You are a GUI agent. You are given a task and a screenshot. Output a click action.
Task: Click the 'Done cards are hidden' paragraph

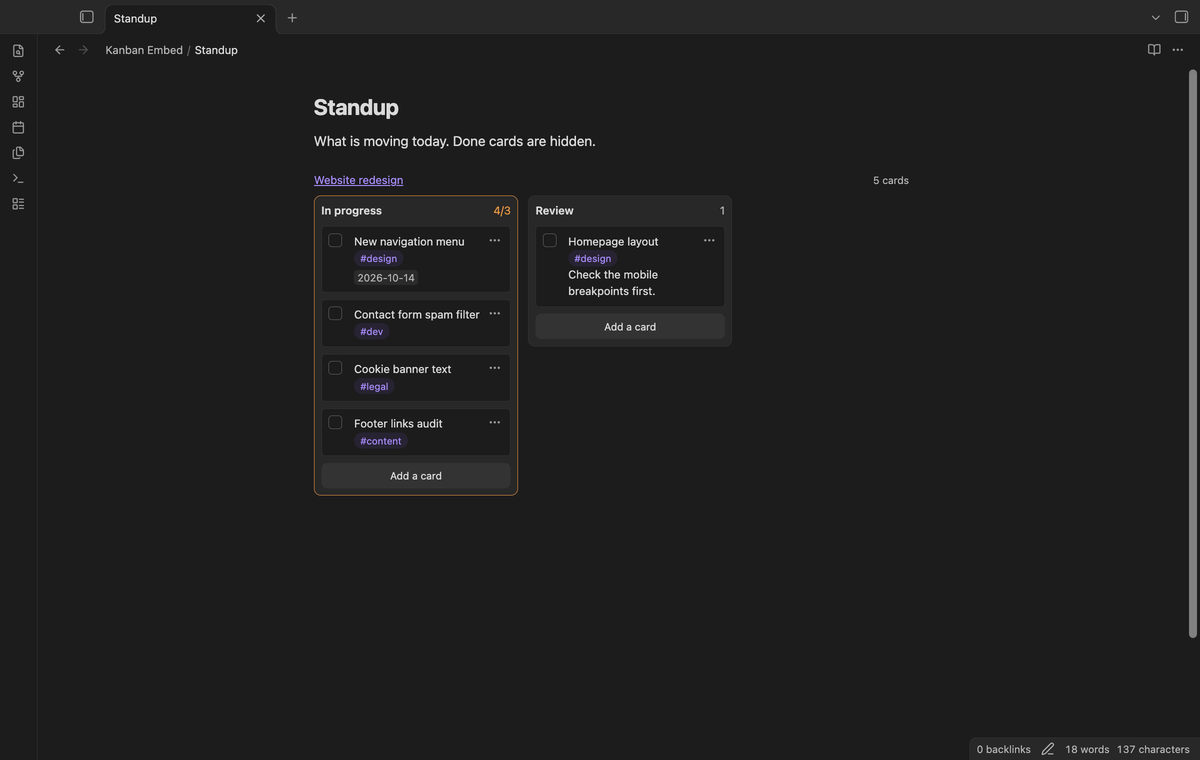pos(455,141)
